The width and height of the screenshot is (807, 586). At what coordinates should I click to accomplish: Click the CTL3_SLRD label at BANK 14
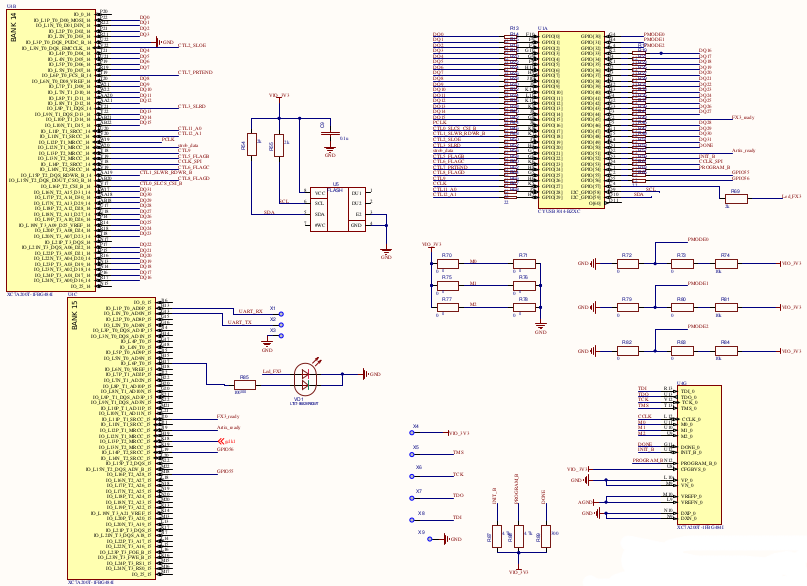[192, 106]
